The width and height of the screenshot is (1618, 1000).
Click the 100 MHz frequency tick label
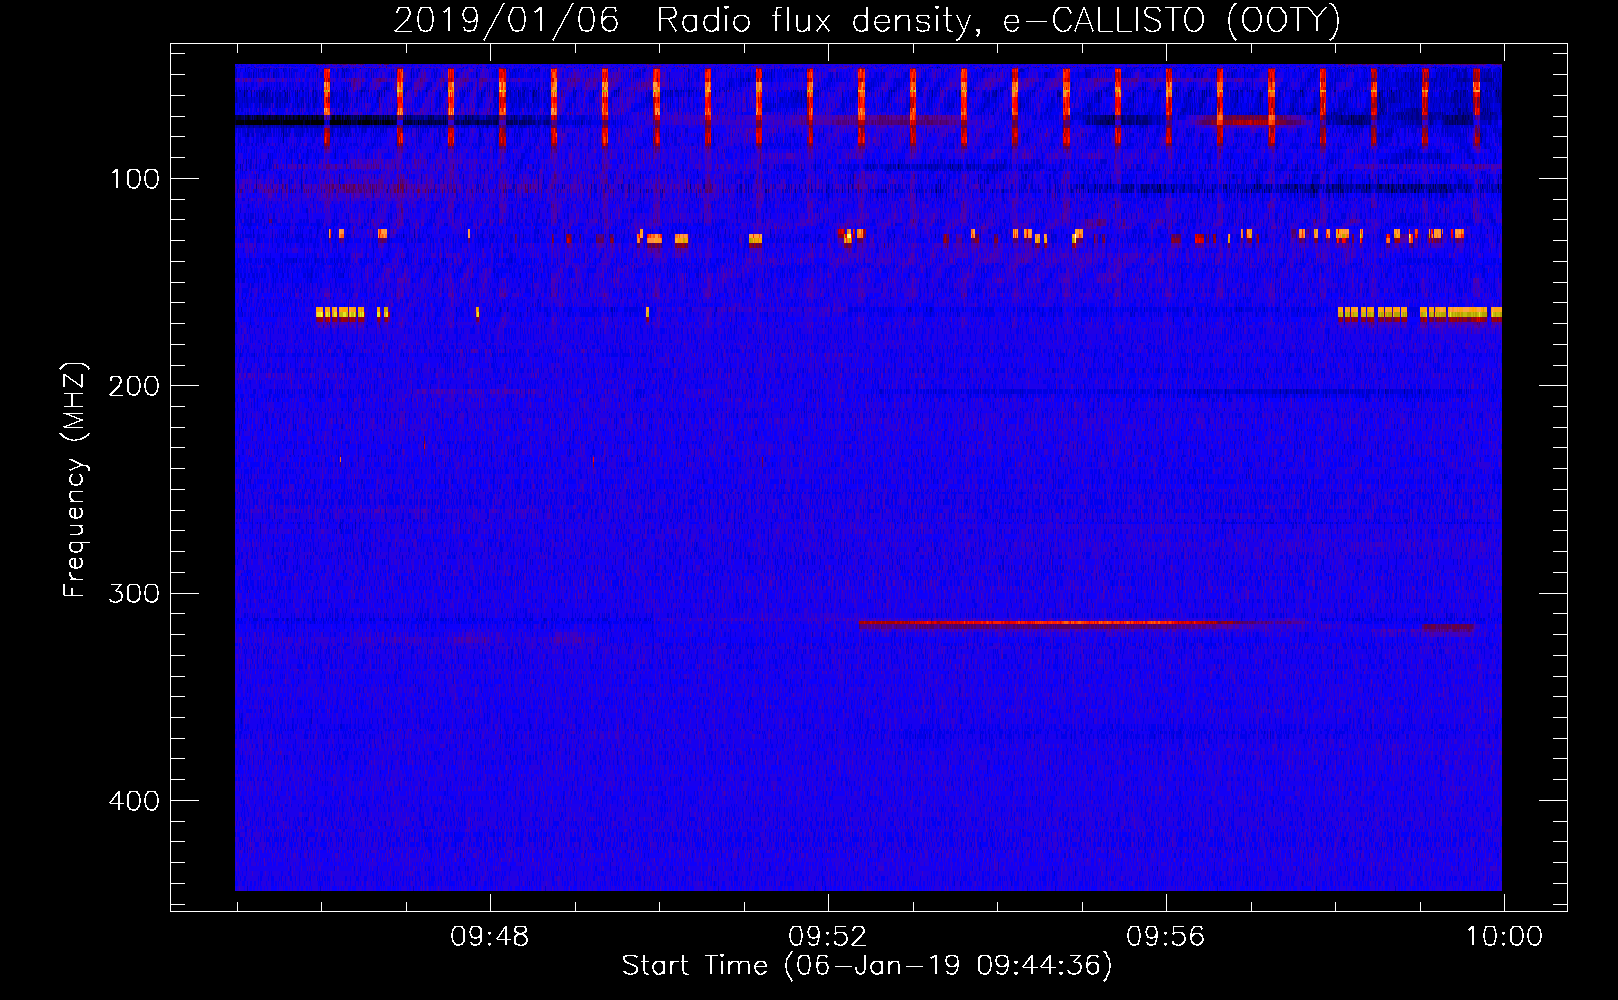[135, 179]
